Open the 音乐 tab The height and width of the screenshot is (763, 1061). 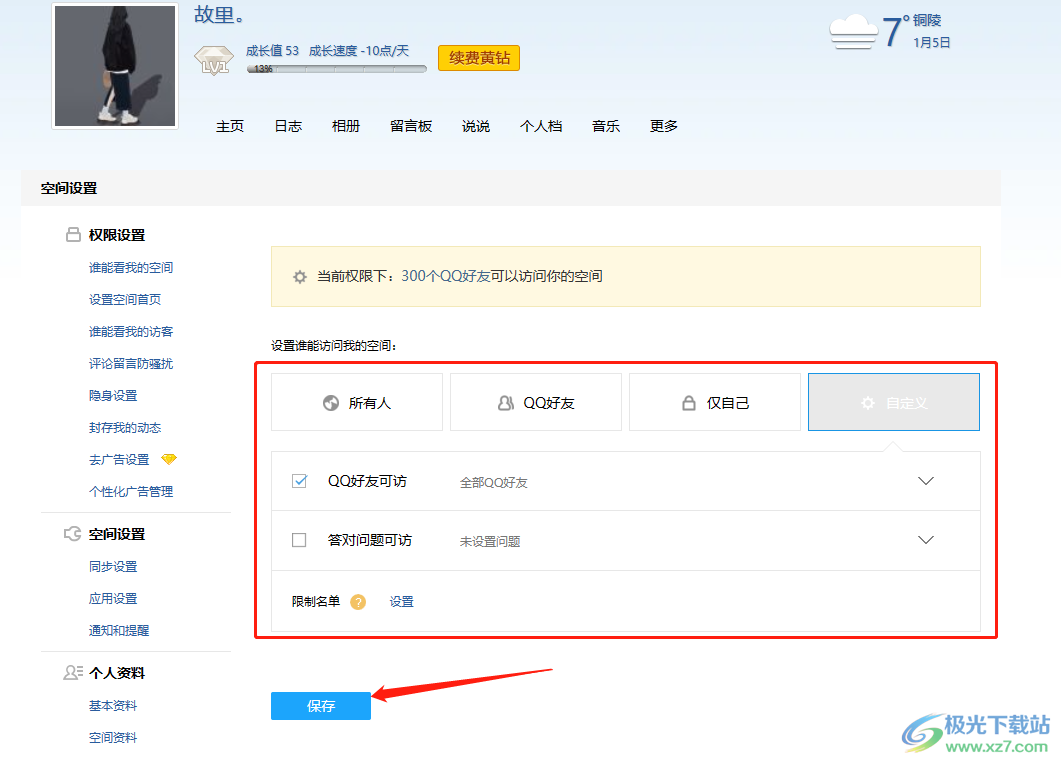[x=606, y=126]
